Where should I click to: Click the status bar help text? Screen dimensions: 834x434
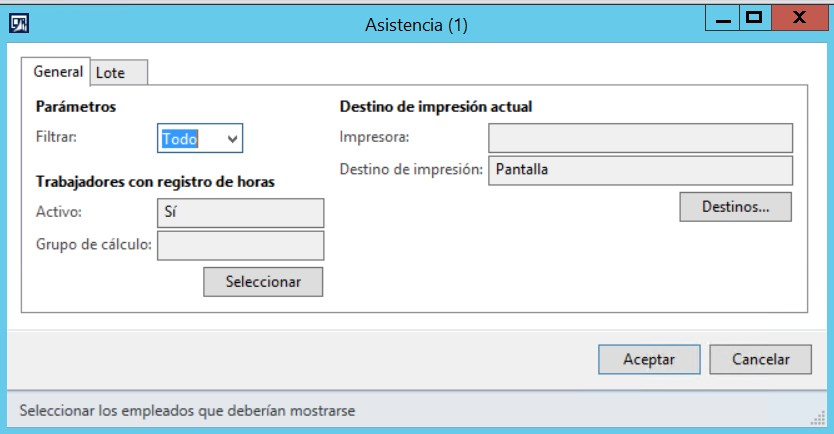tap(187, 411)
